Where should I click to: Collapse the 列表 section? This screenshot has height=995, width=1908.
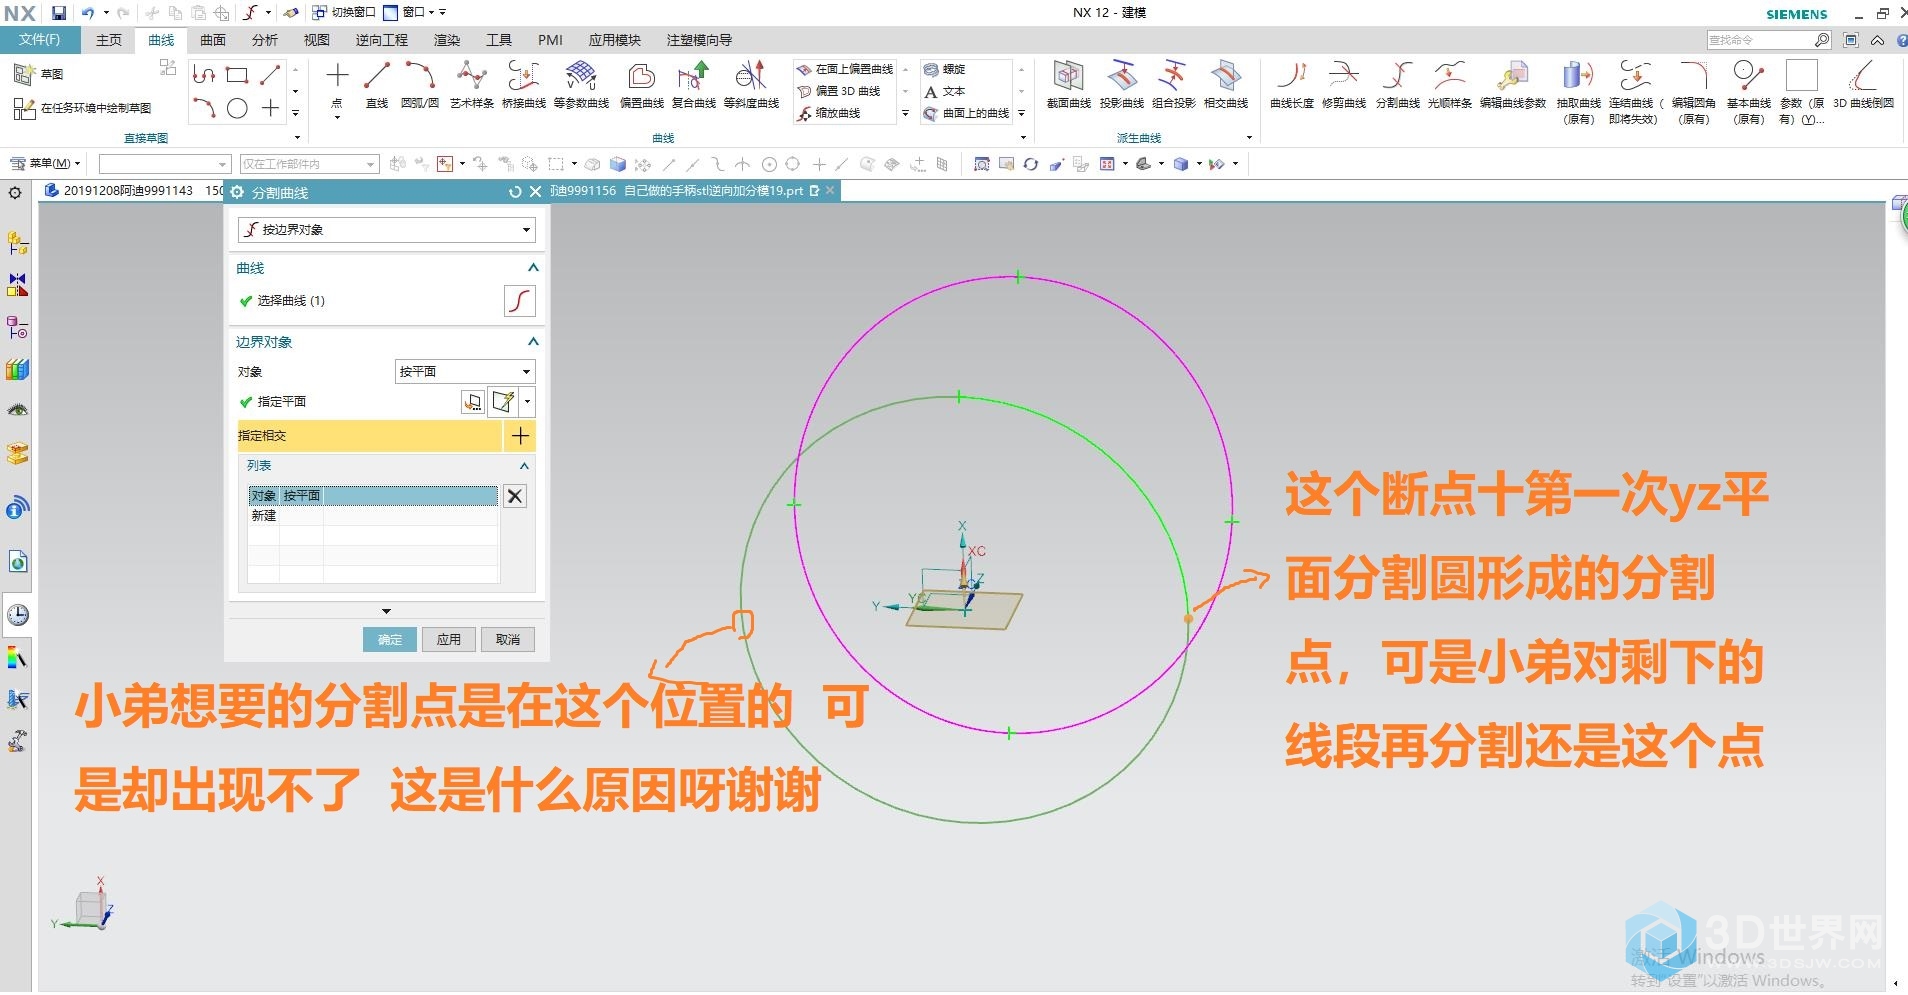tap(525, 466)
